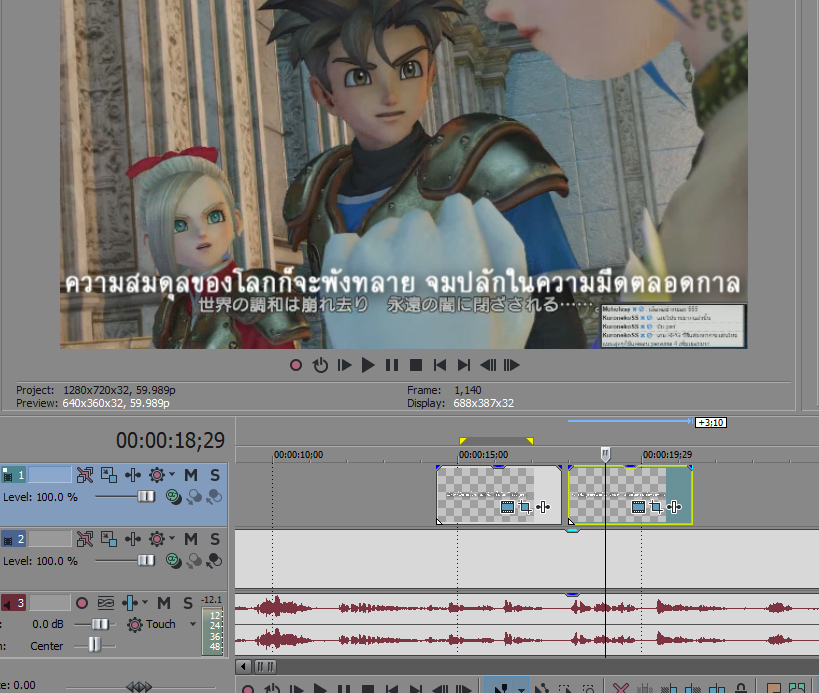This screenshot has width=819, height=693.
Task: Start recording with the preview Record button
Action: pos(296,365)
